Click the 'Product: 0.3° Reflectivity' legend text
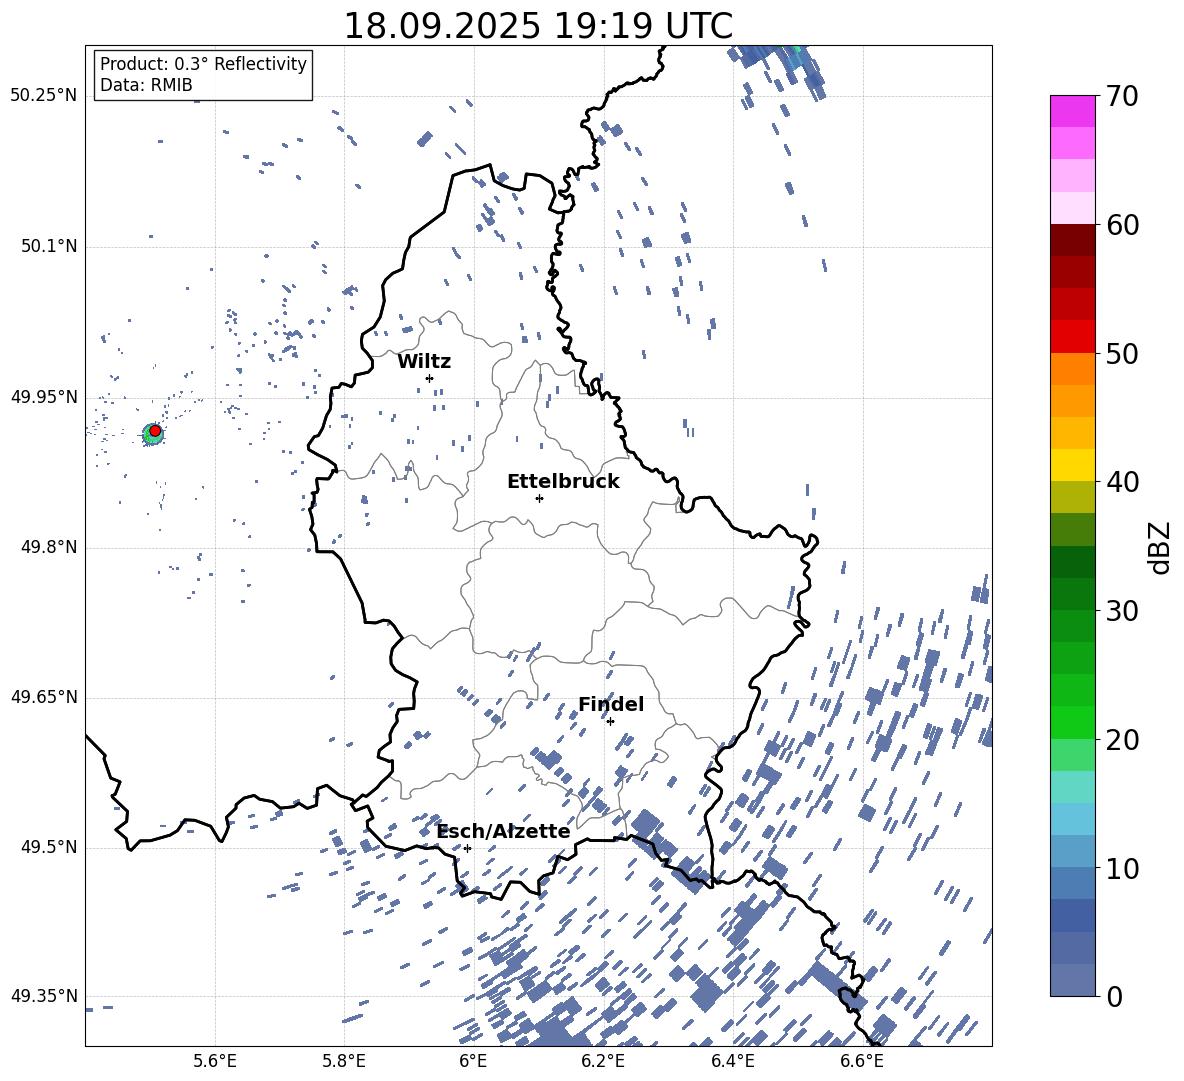This screenshot has height=1081, width=1184. click(203, 63)
